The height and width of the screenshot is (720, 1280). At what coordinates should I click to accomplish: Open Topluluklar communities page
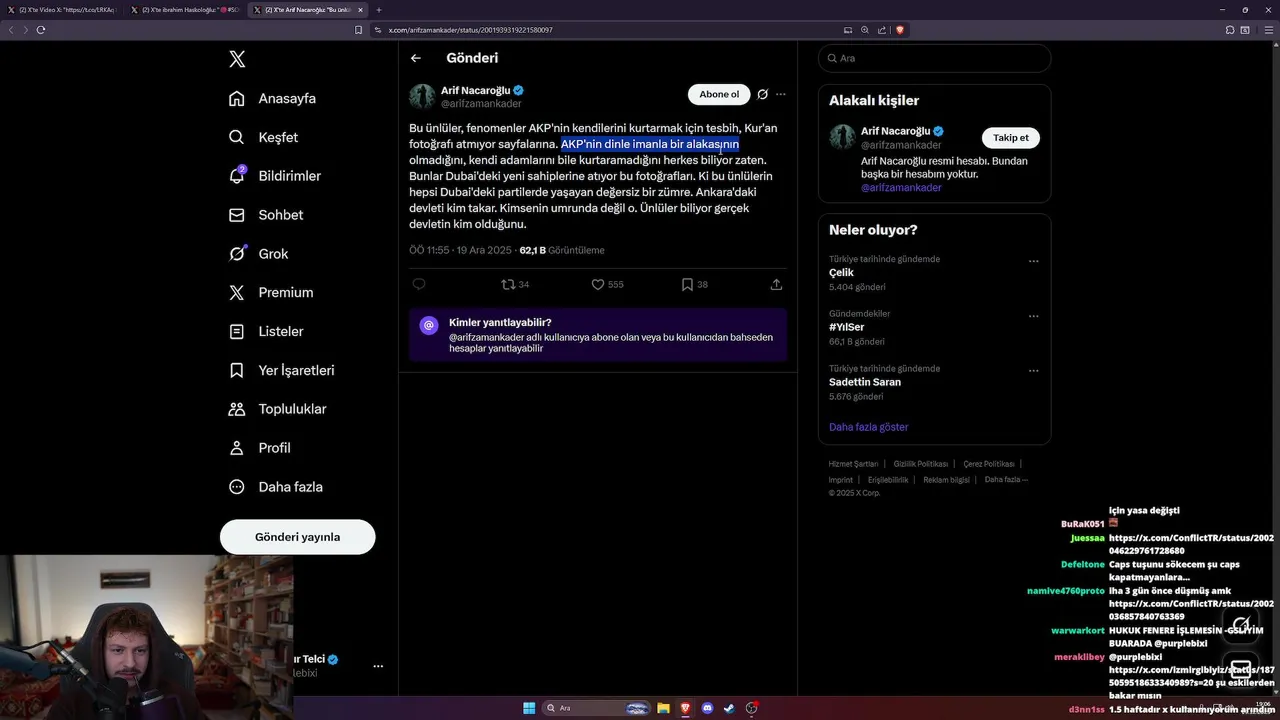[277, 409]
